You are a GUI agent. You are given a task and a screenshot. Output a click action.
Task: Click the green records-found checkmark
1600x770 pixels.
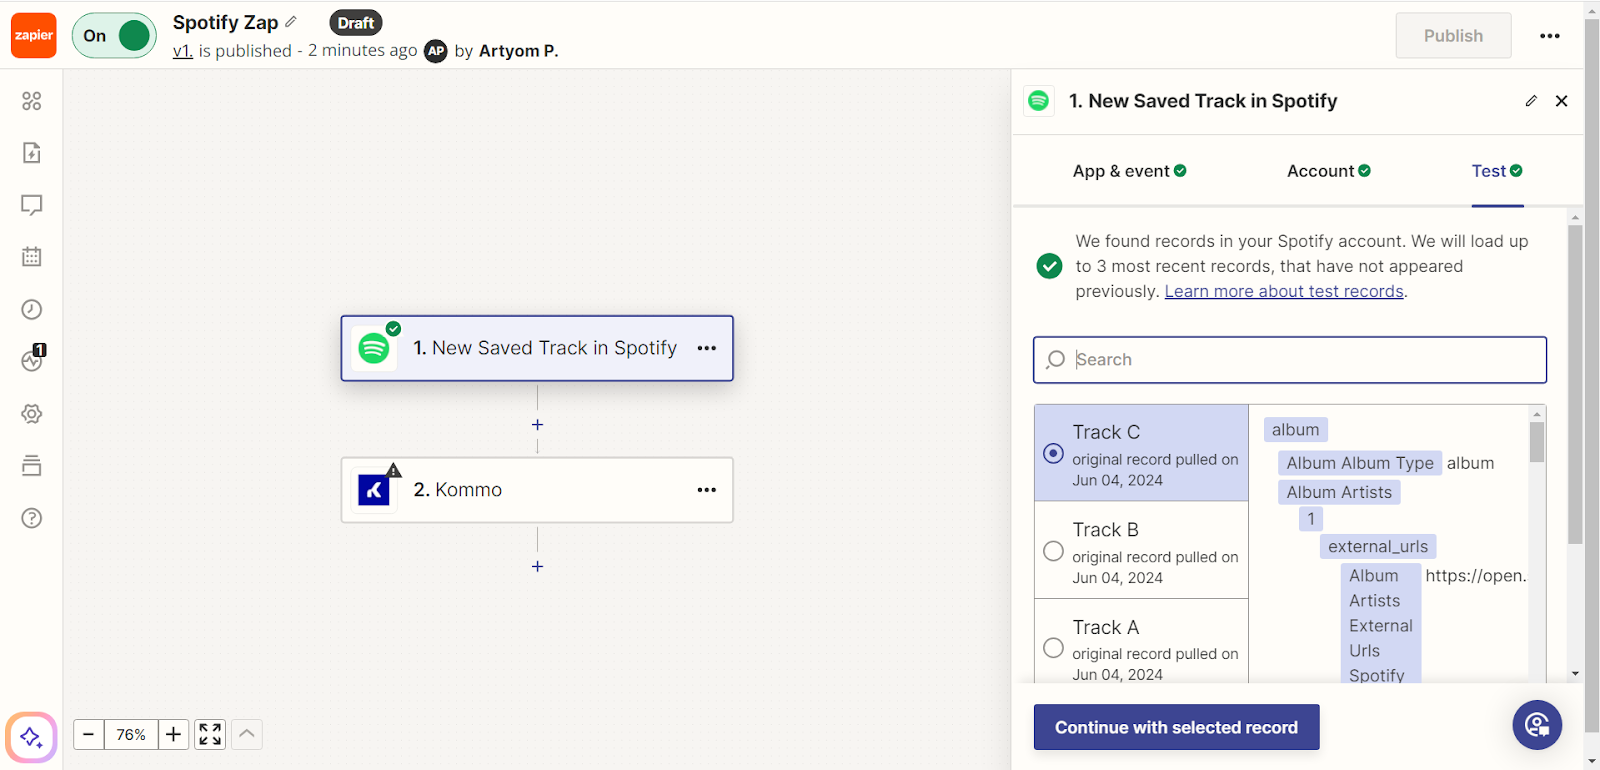coord(1049,266)
